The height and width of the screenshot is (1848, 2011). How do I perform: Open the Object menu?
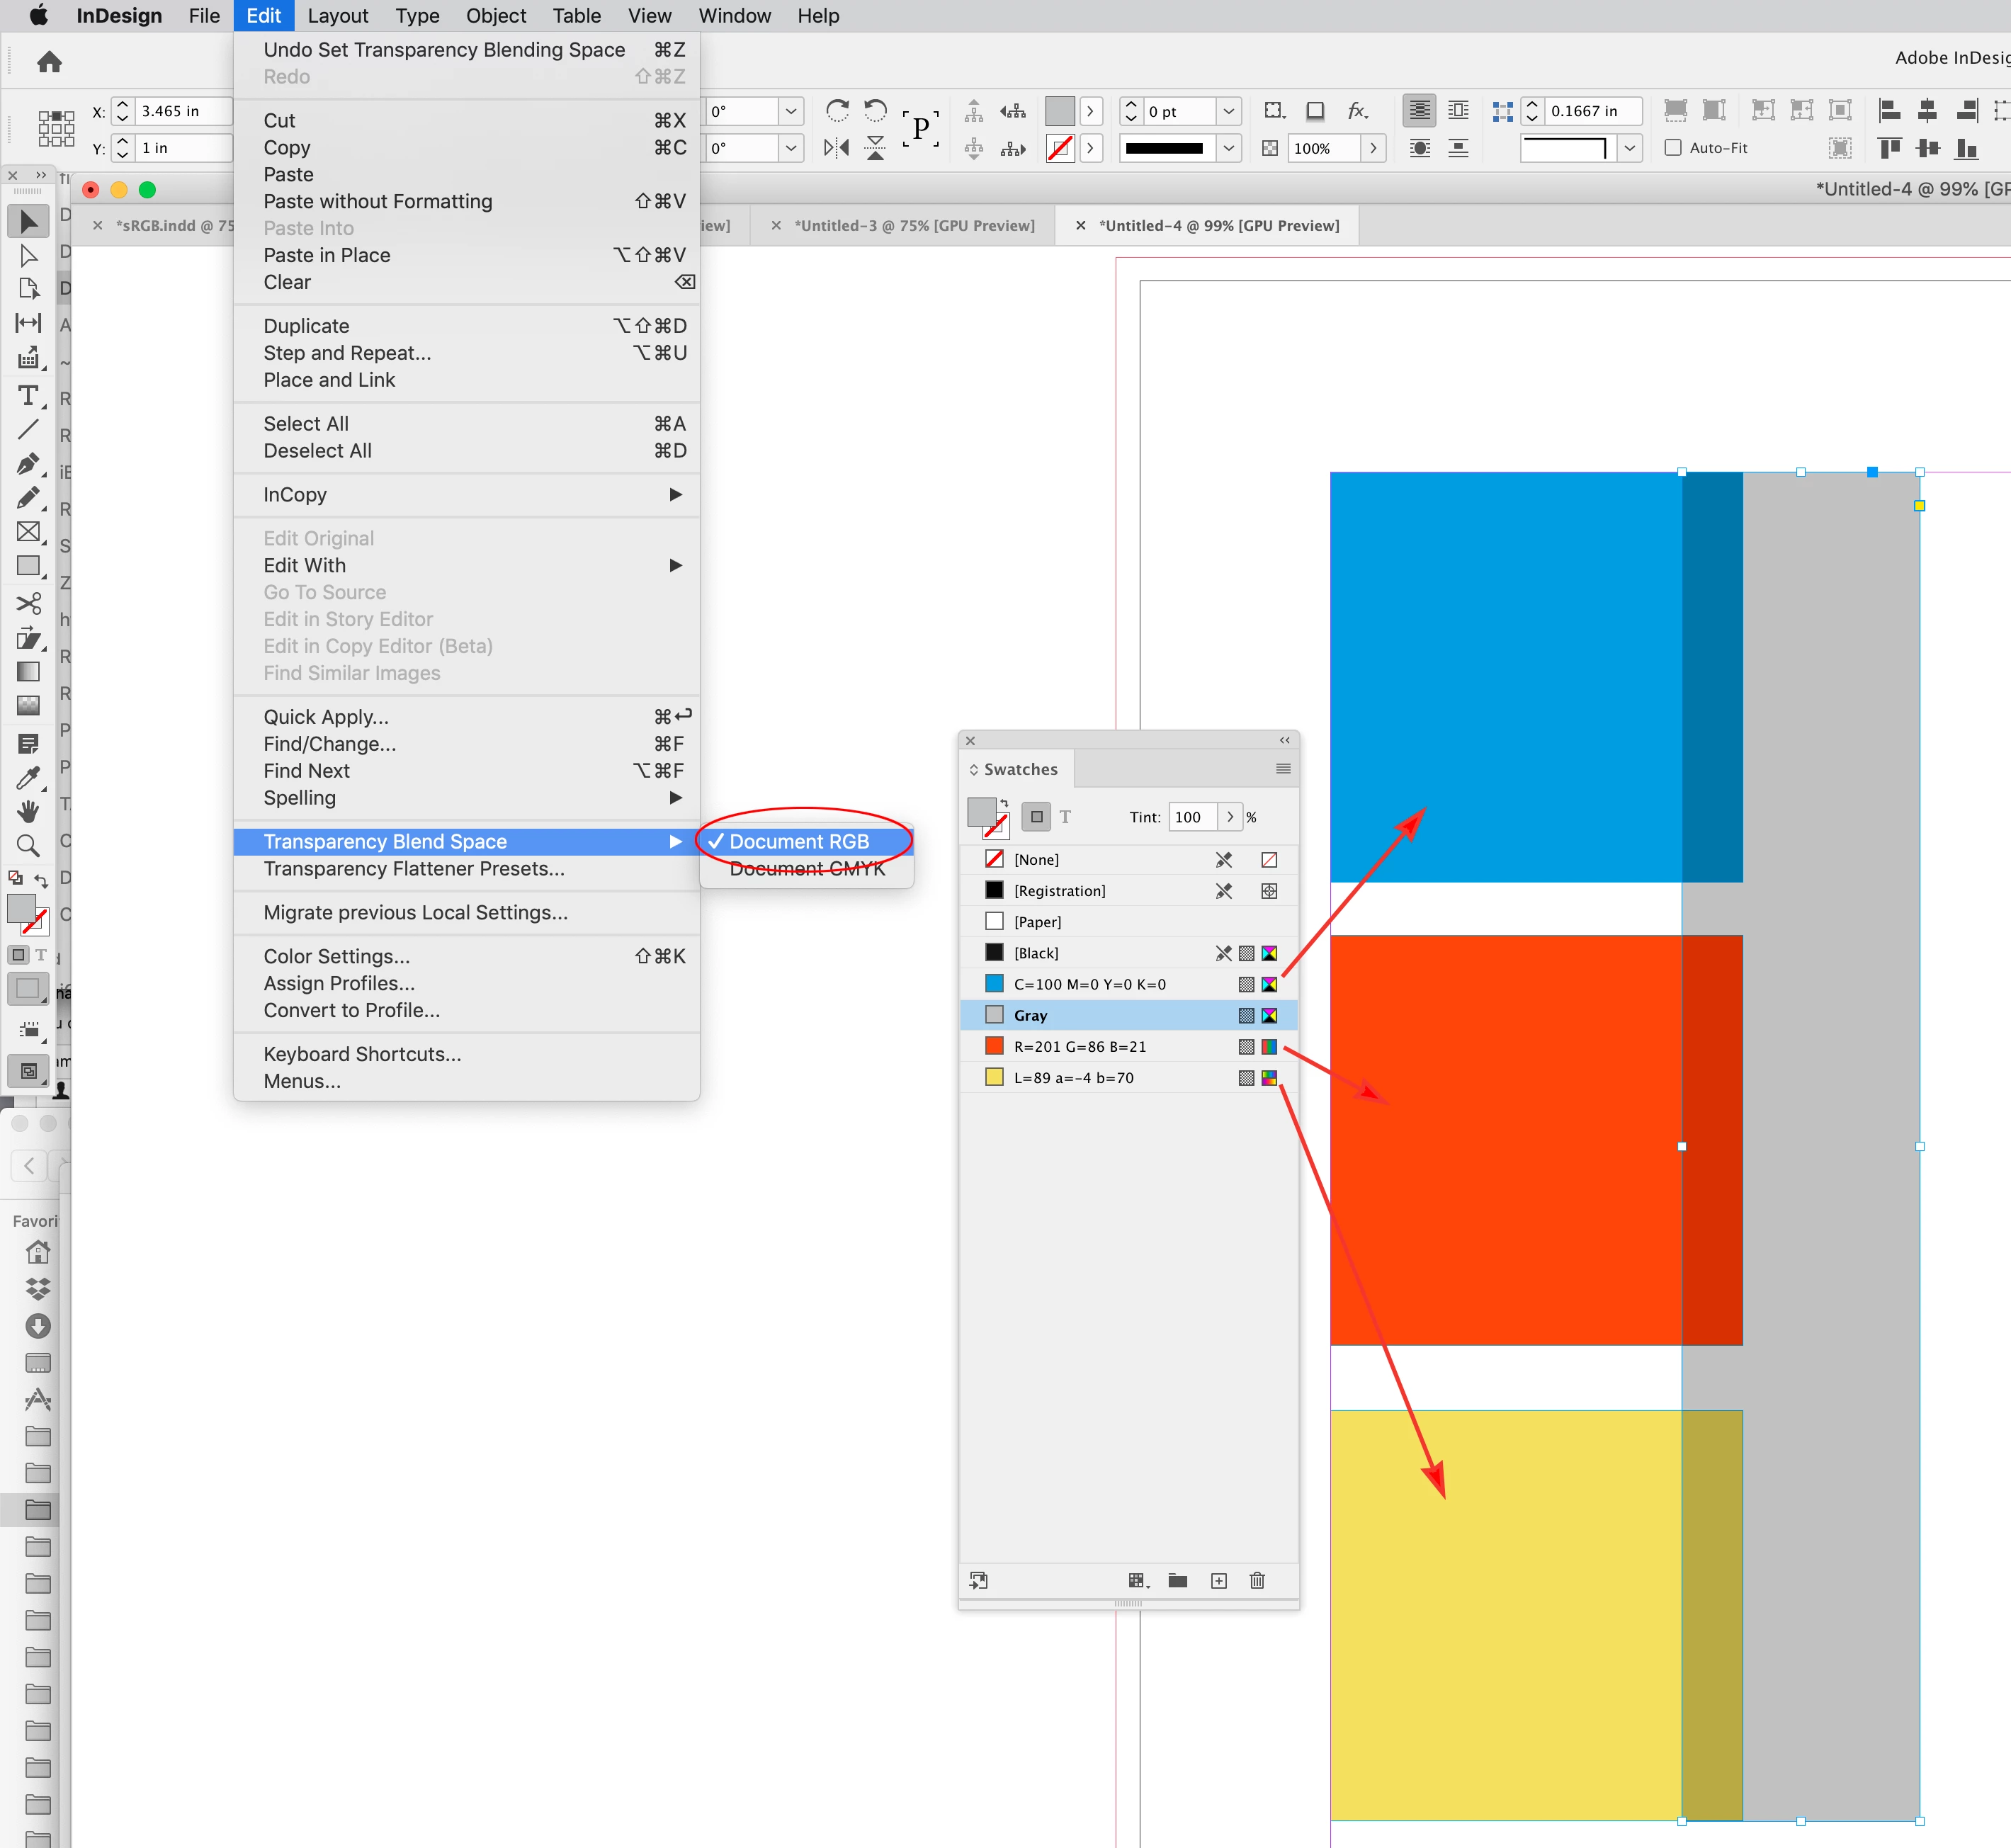coord(495,16)
